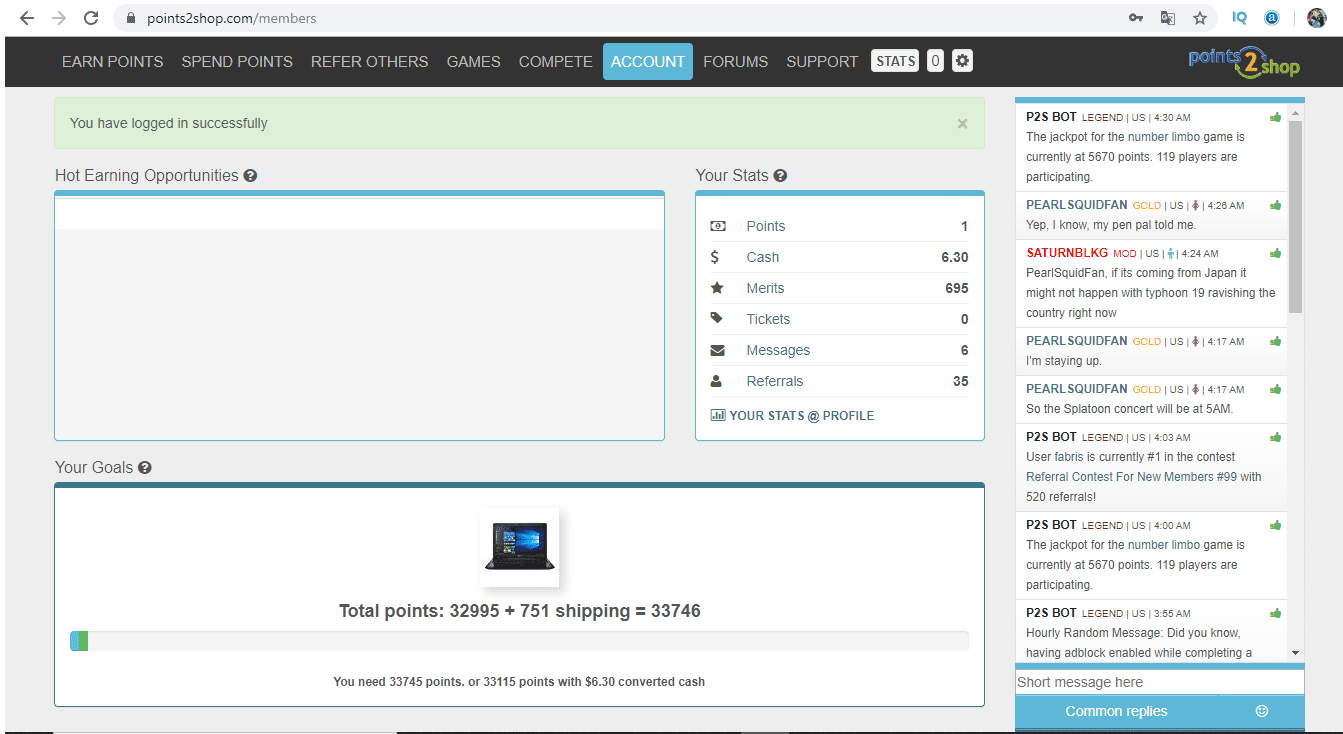Image resolution: width=1343 pixels, height=734 pixels.
Task: Click the goal progress bar
Action: tap(519, 641)
